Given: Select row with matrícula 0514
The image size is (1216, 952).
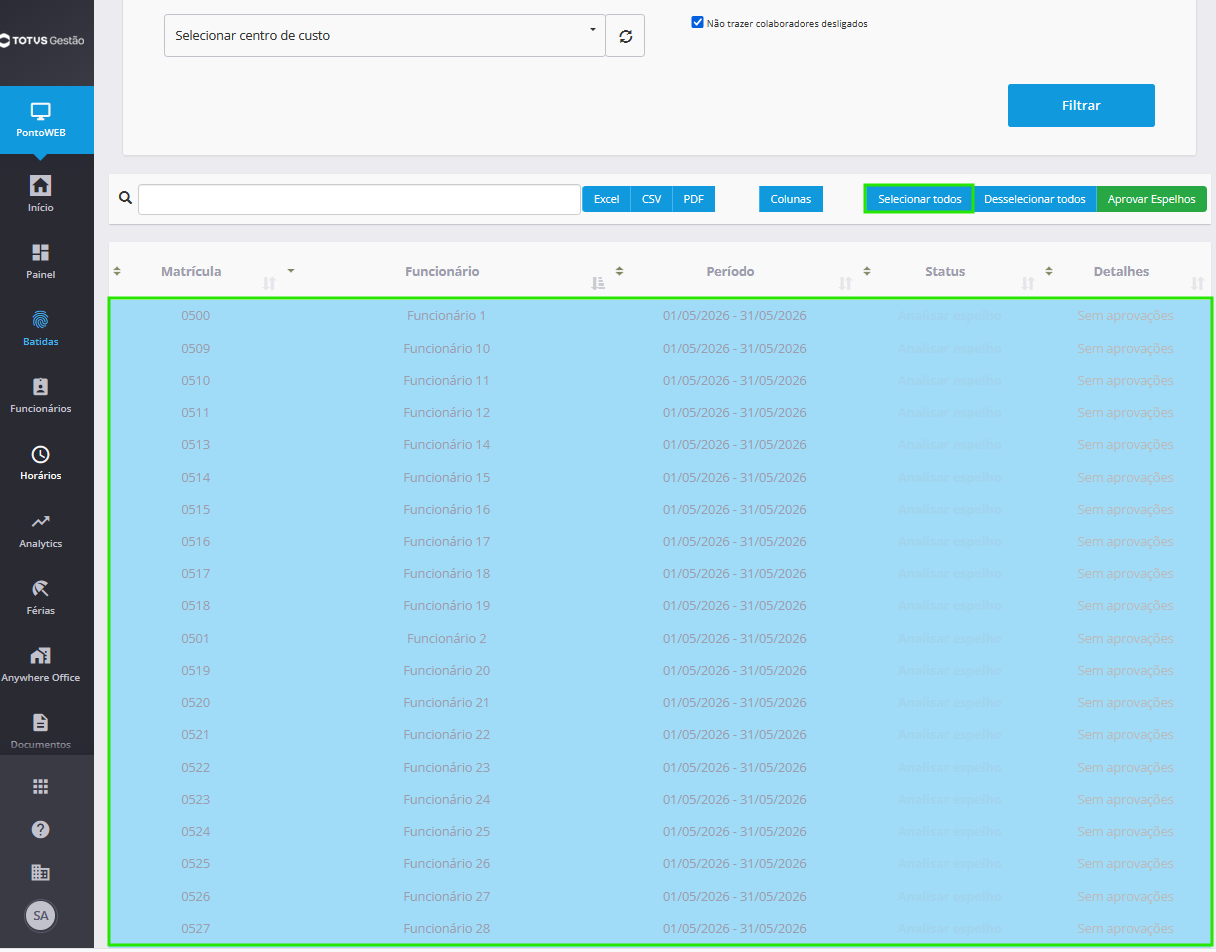Looking at the screenshot, I should (660, 477).
